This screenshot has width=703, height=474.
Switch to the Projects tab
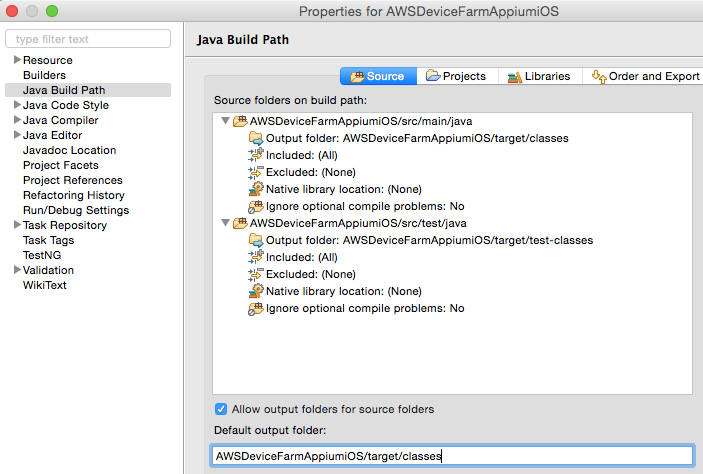coord(457,76)
